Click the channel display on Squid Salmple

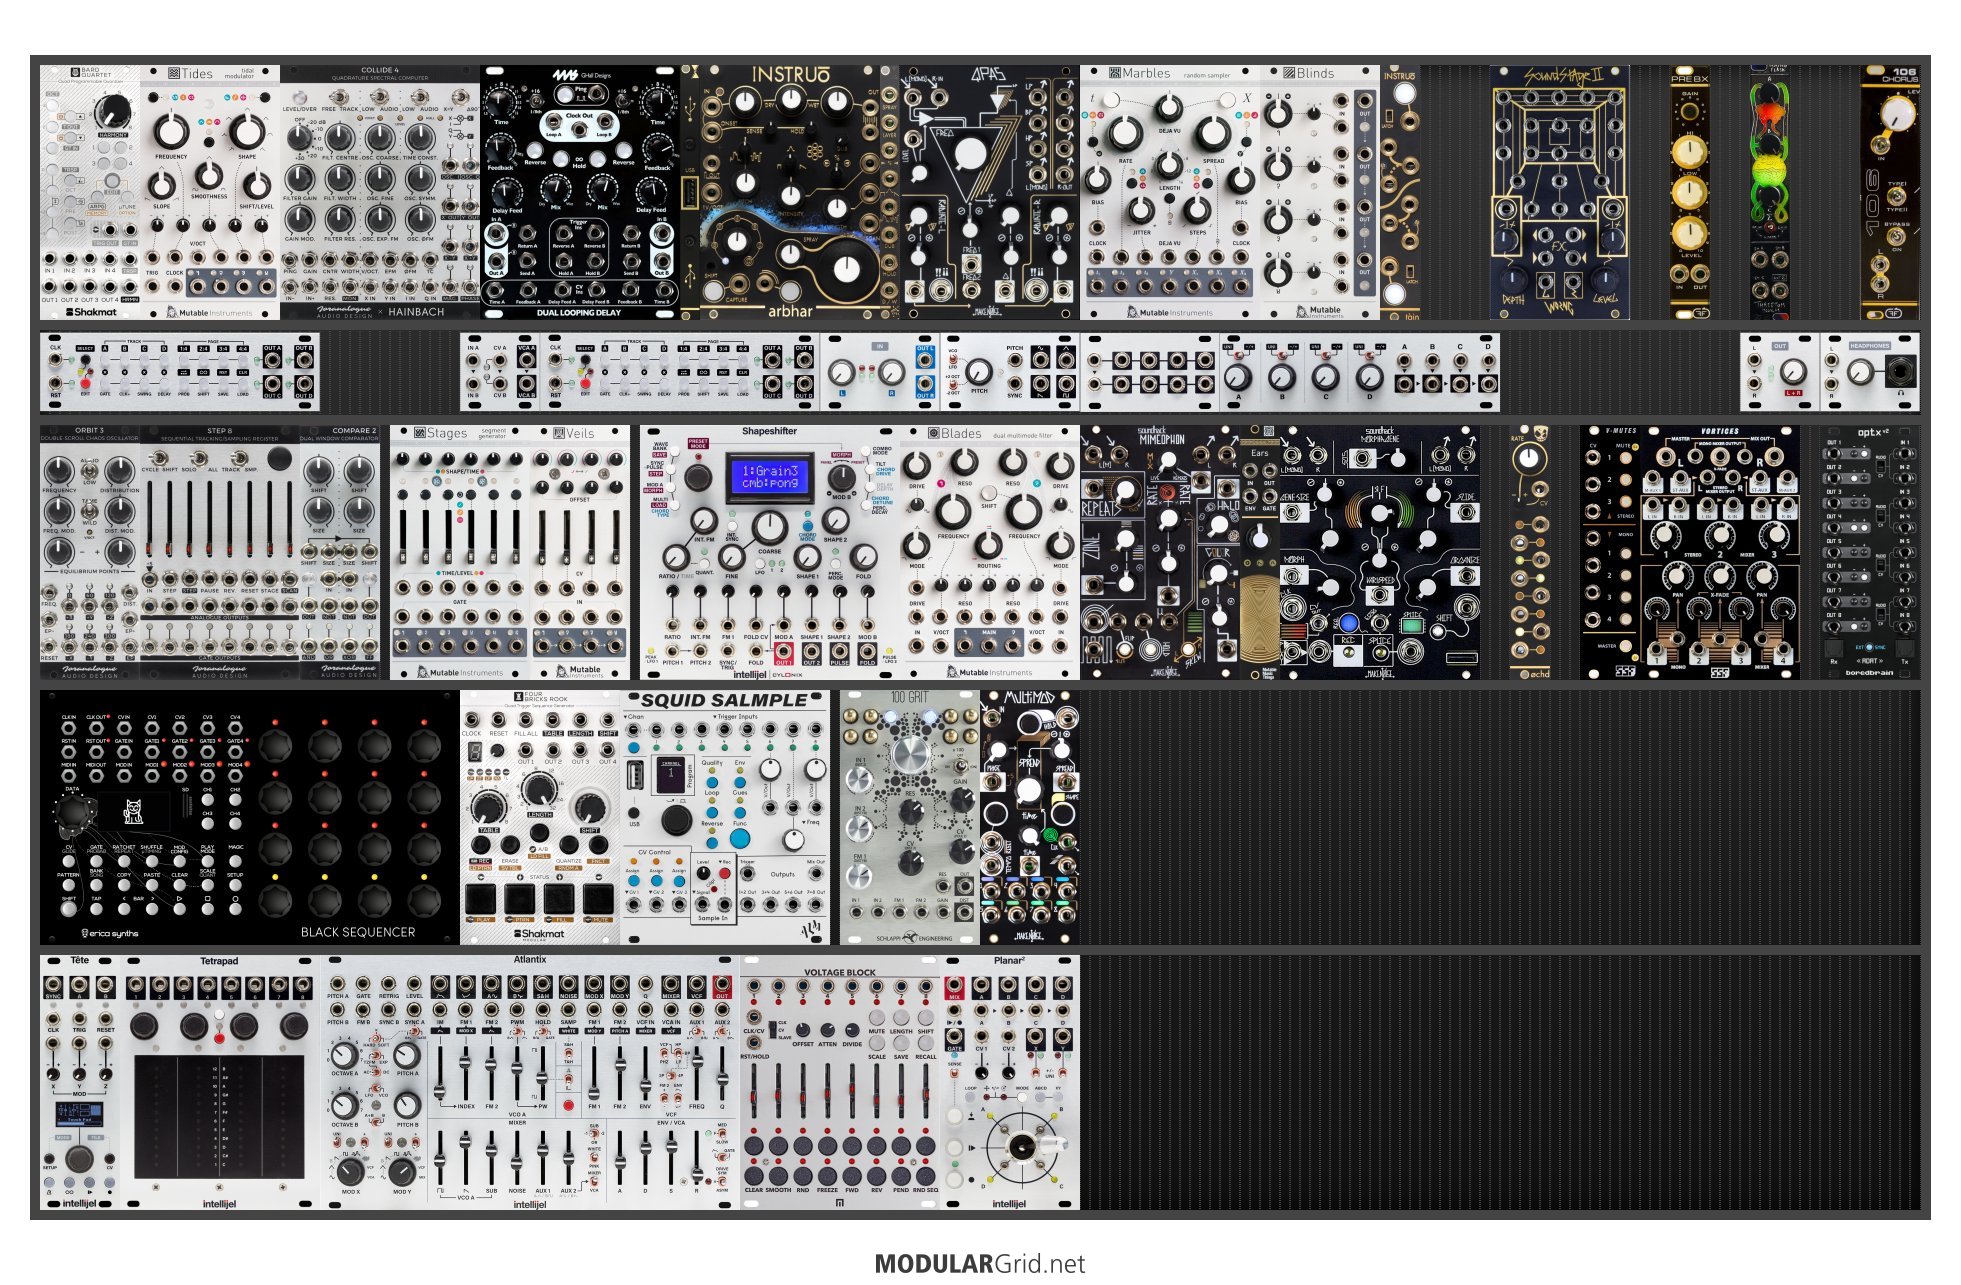point(671,775)
